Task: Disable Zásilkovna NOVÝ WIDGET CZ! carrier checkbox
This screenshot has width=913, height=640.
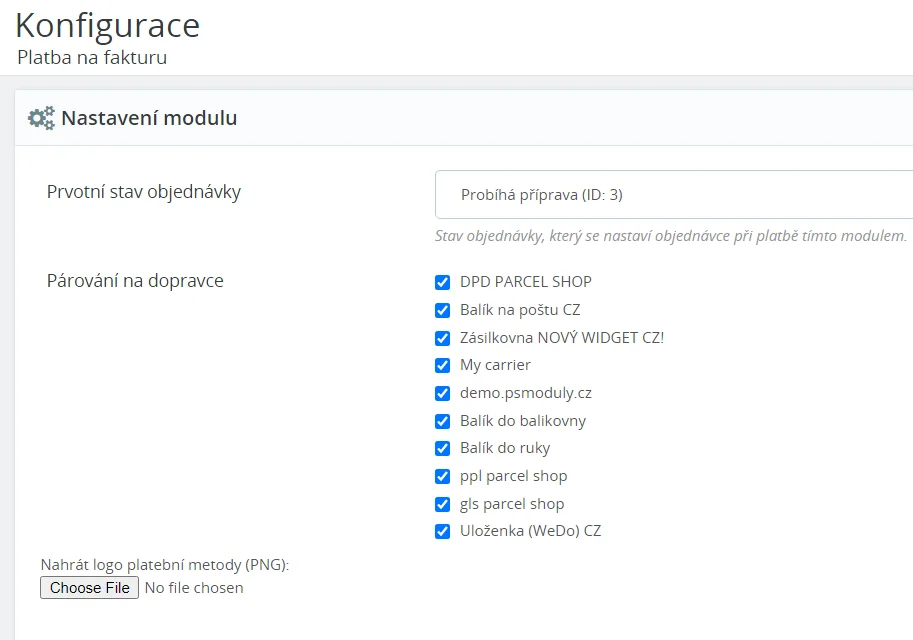Action: pyautogui.click(x=442, y=338)
